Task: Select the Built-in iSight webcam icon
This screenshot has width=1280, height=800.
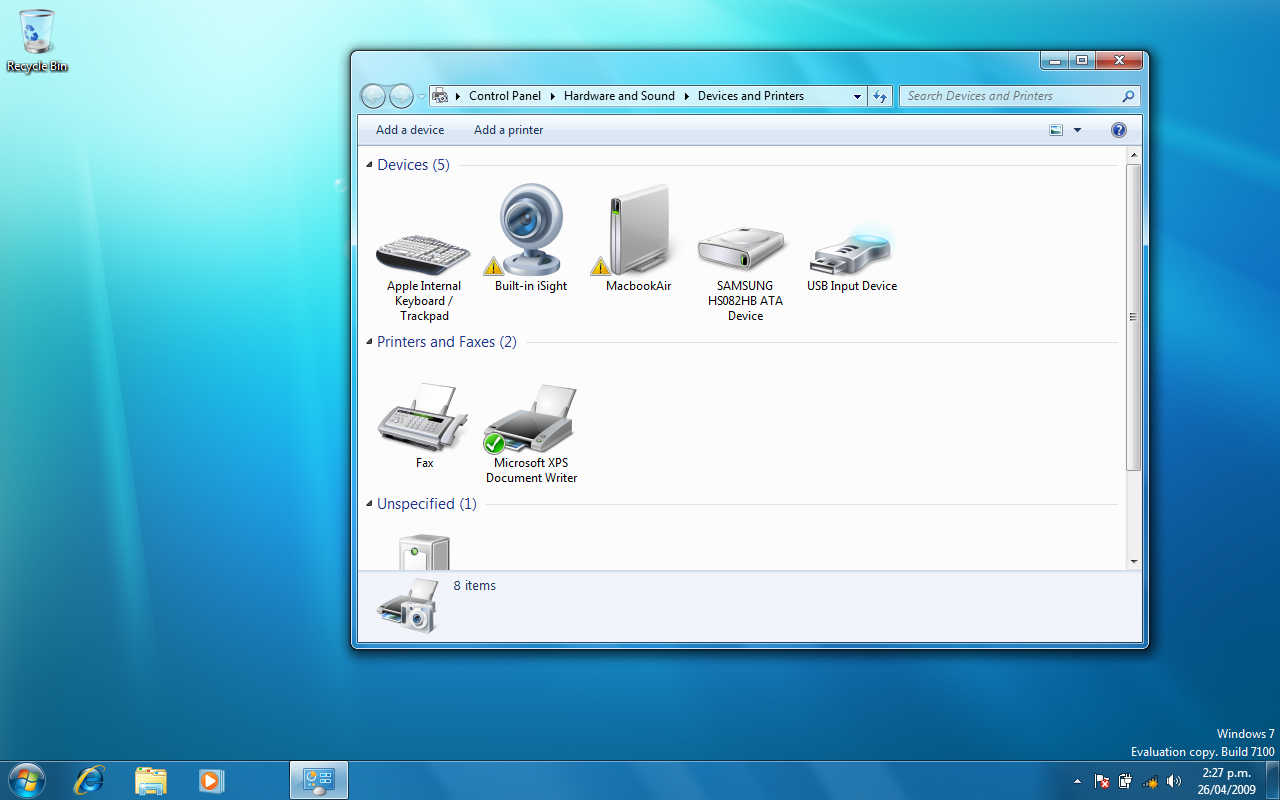Action: (530, 230)
